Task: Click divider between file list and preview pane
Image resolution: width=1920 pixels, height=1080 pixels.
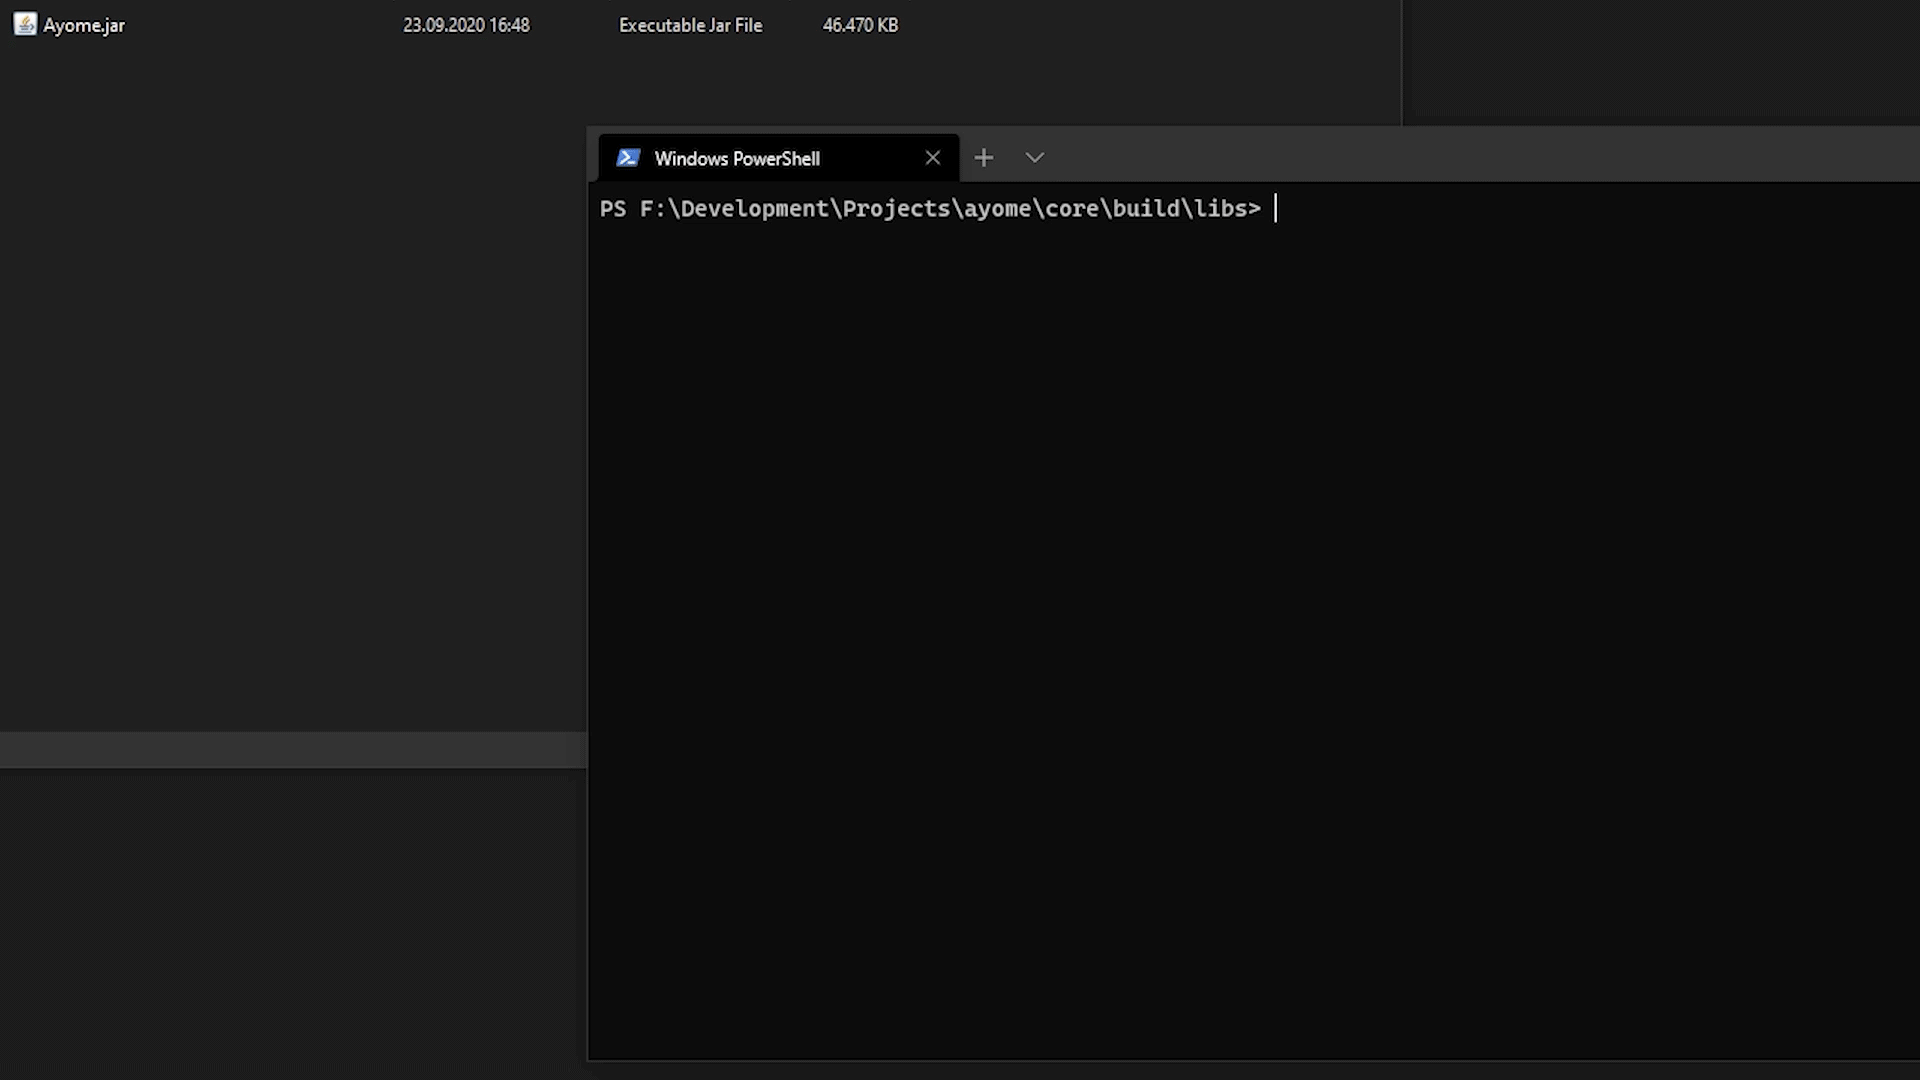Action: click(1402, 60)
